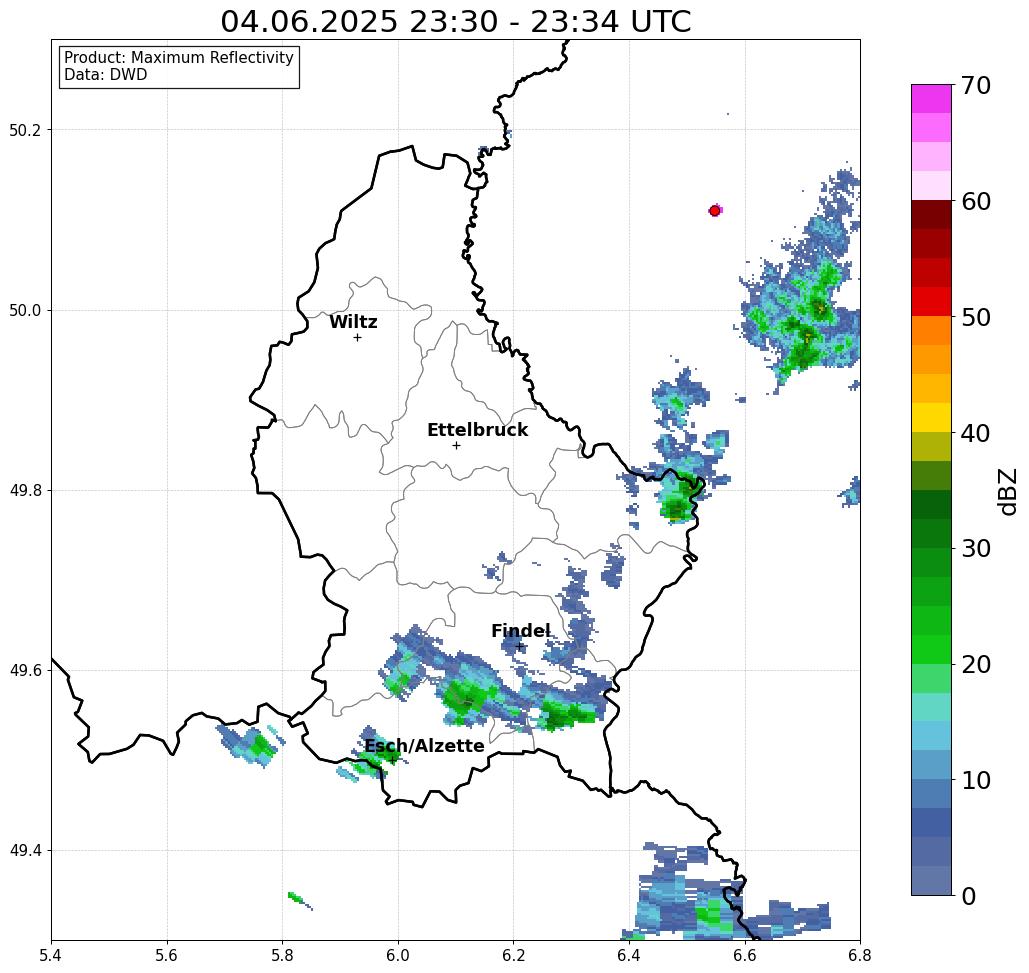Click the red circle marker on map
Screen dimensions: 1029x973
pyautogui.click(x=715, y=211)
